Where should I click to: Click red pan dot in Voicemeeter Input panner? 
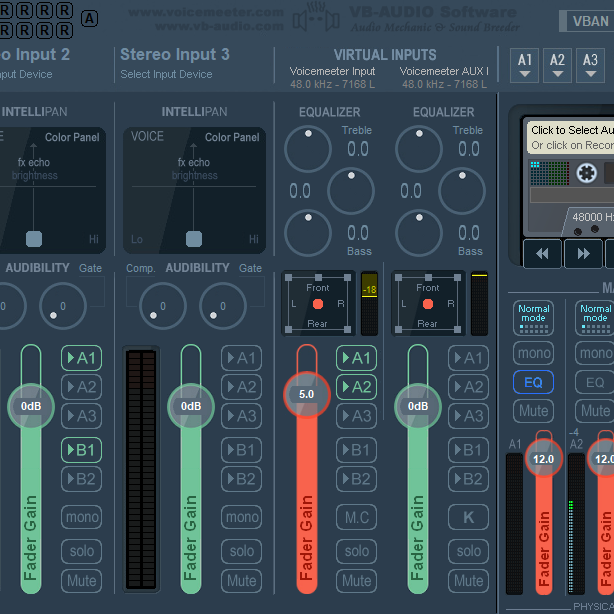(x=318, y=304)
